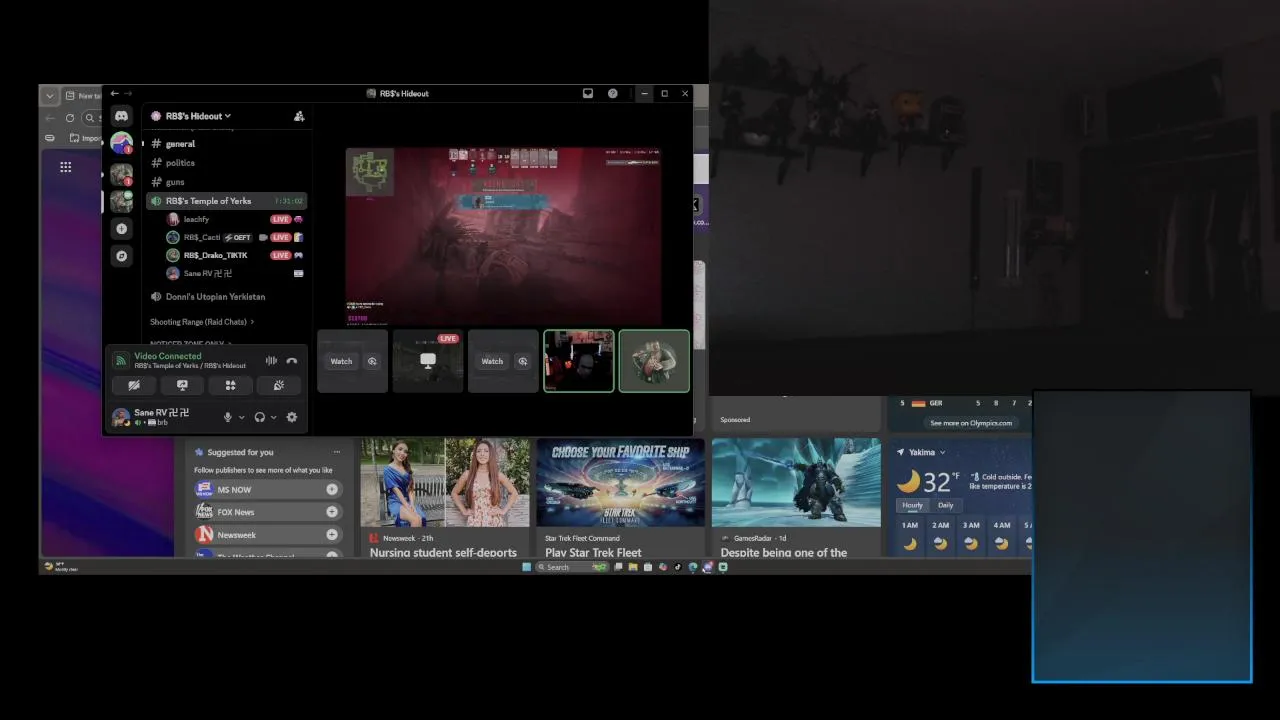Mute the microphone
The height and width of the screenshot is (720, 1280).
pyautogui.click(x=228, y=417)
